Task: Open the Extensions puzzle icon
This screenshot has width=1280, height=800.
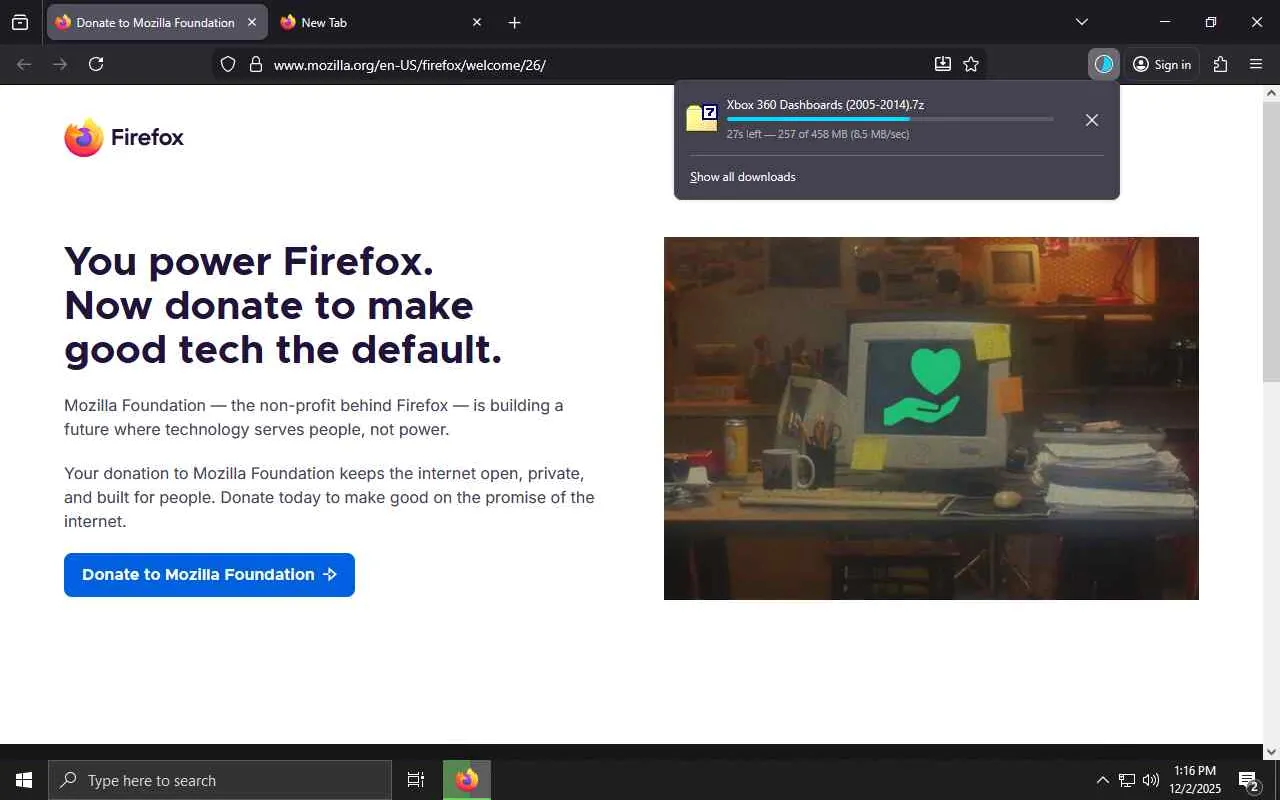Action: 1220,64
